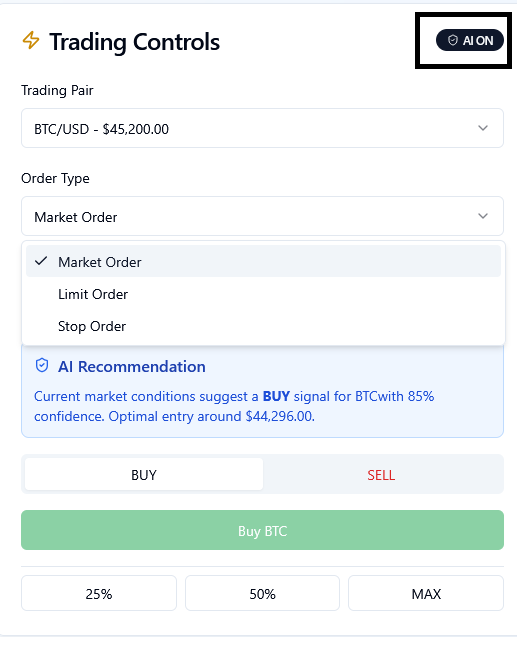Viewport: 517px width, 648px height.
Task: Open the BTC/USD trading pair dropdown
Action: click(x=262, y=128)
